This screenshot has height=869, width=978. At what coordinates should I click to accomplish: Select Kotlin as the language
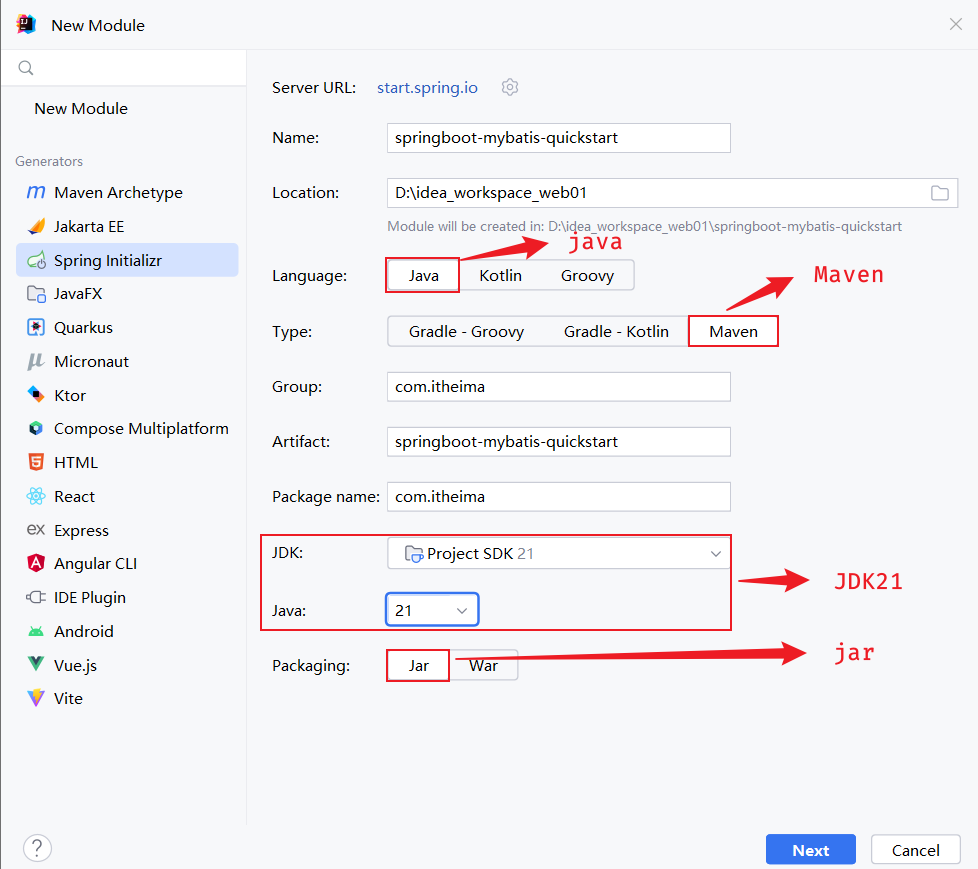[500, 275]
